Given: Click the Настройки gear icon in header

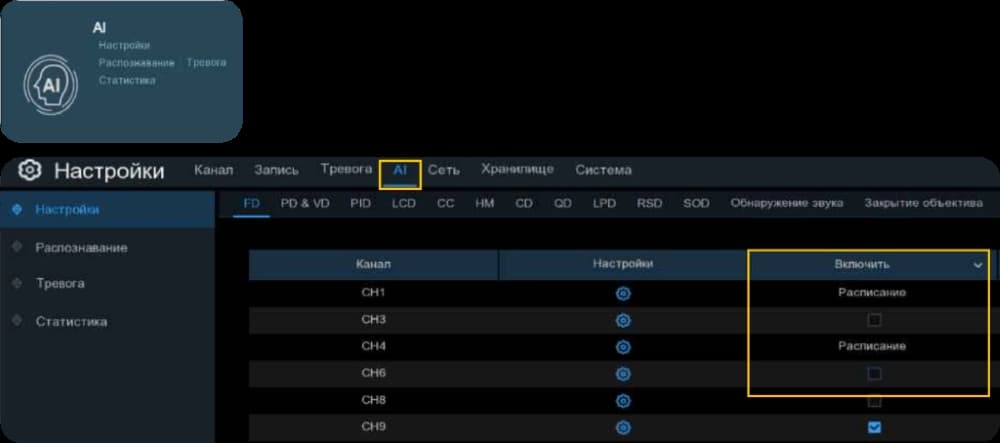Looking at the screenshot, I should click(29, 170).
